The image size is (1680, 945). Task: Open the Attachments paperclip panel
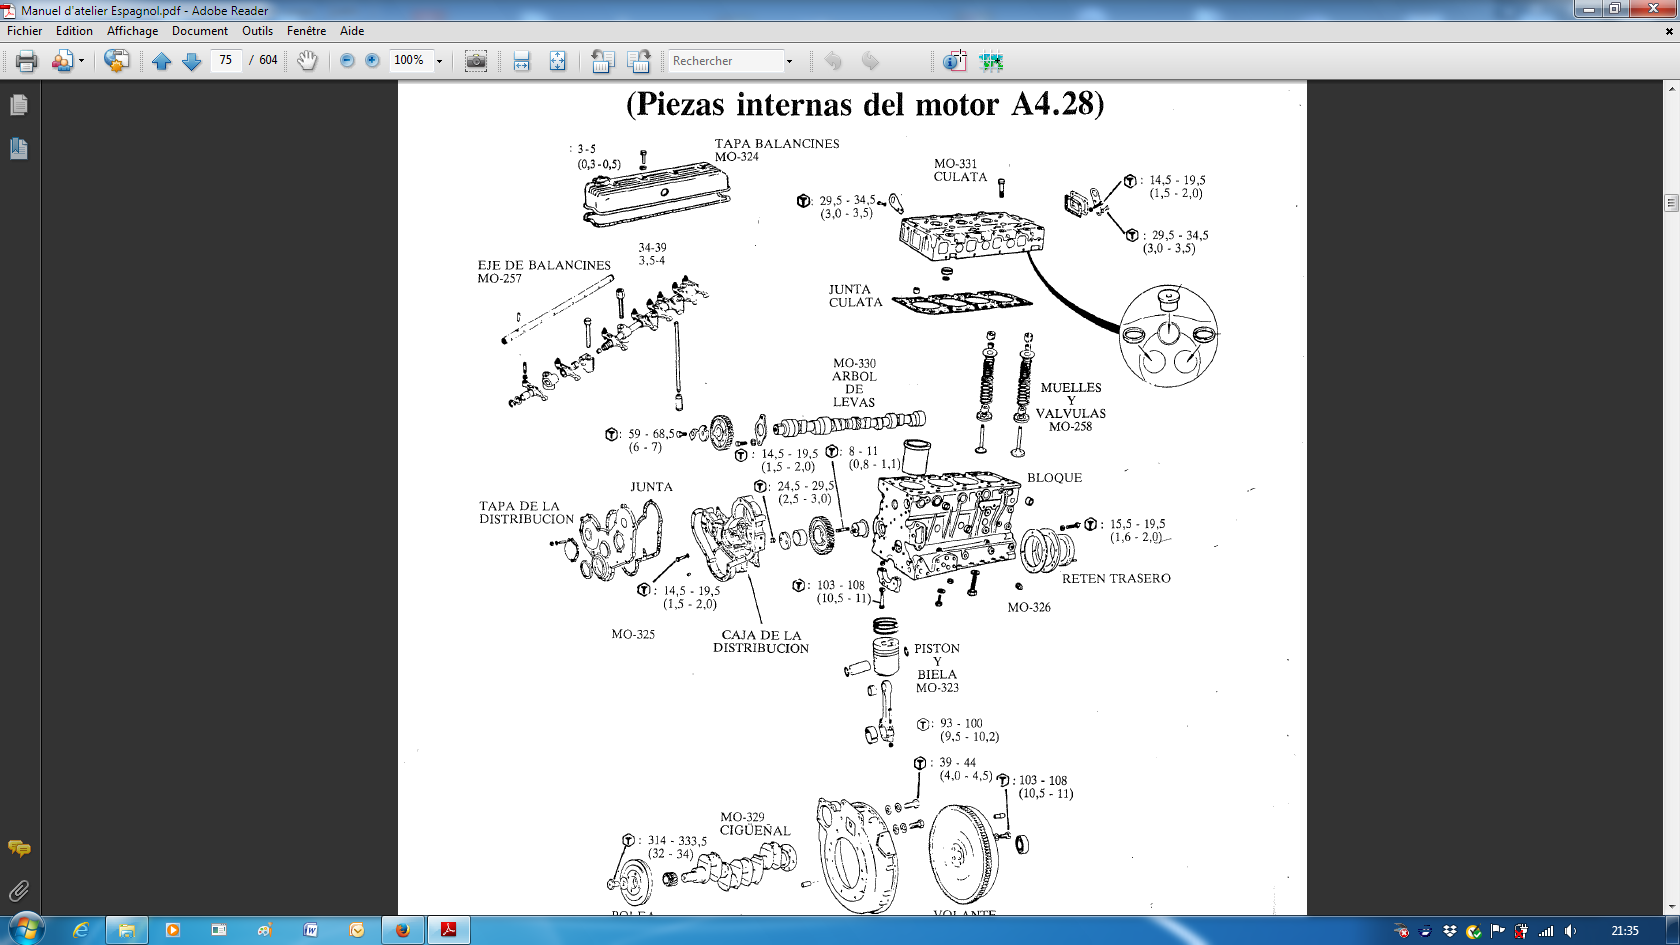pyautogui.click(x=19, y=890)
